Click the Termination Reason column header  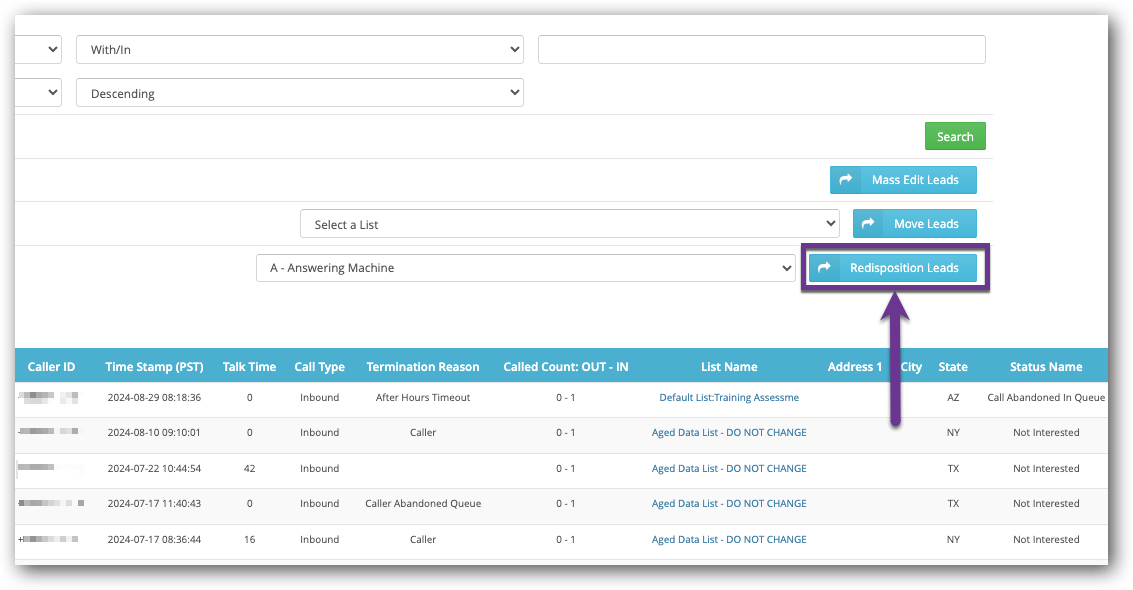[x=423, y=367]
